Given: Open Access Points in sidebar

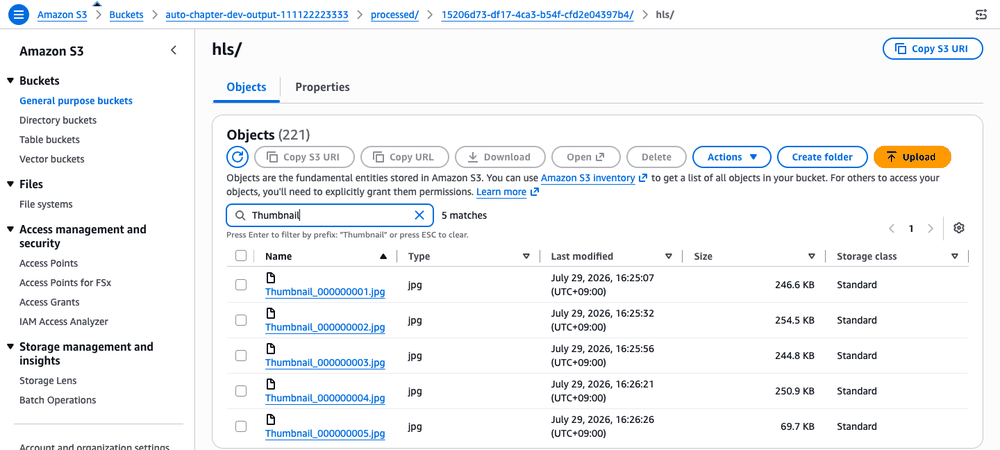Looking at the screenshot, I should (x=48, y=263).
